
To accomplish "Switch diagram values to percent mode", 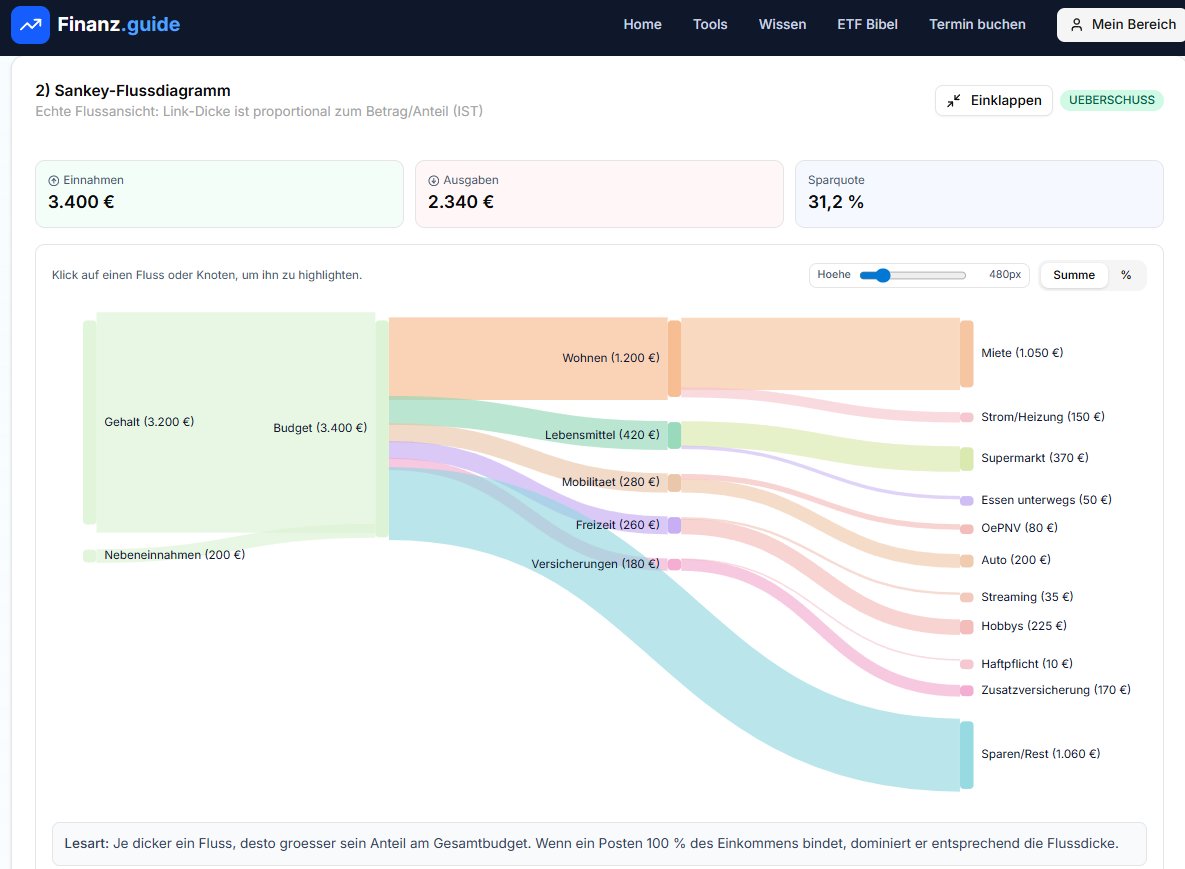I will pos(1126,275).
